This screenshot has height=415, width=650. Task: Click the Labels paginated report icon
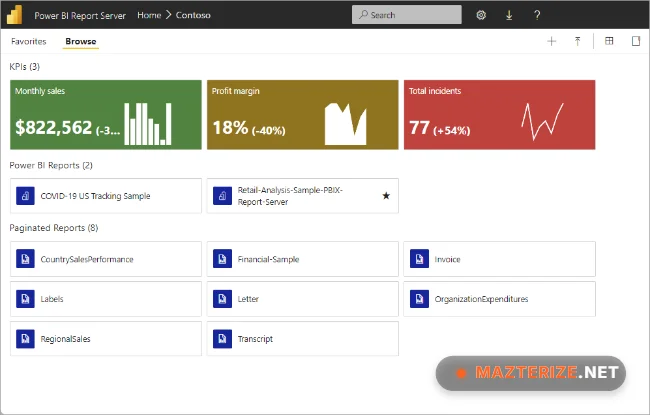coord(25,299)
